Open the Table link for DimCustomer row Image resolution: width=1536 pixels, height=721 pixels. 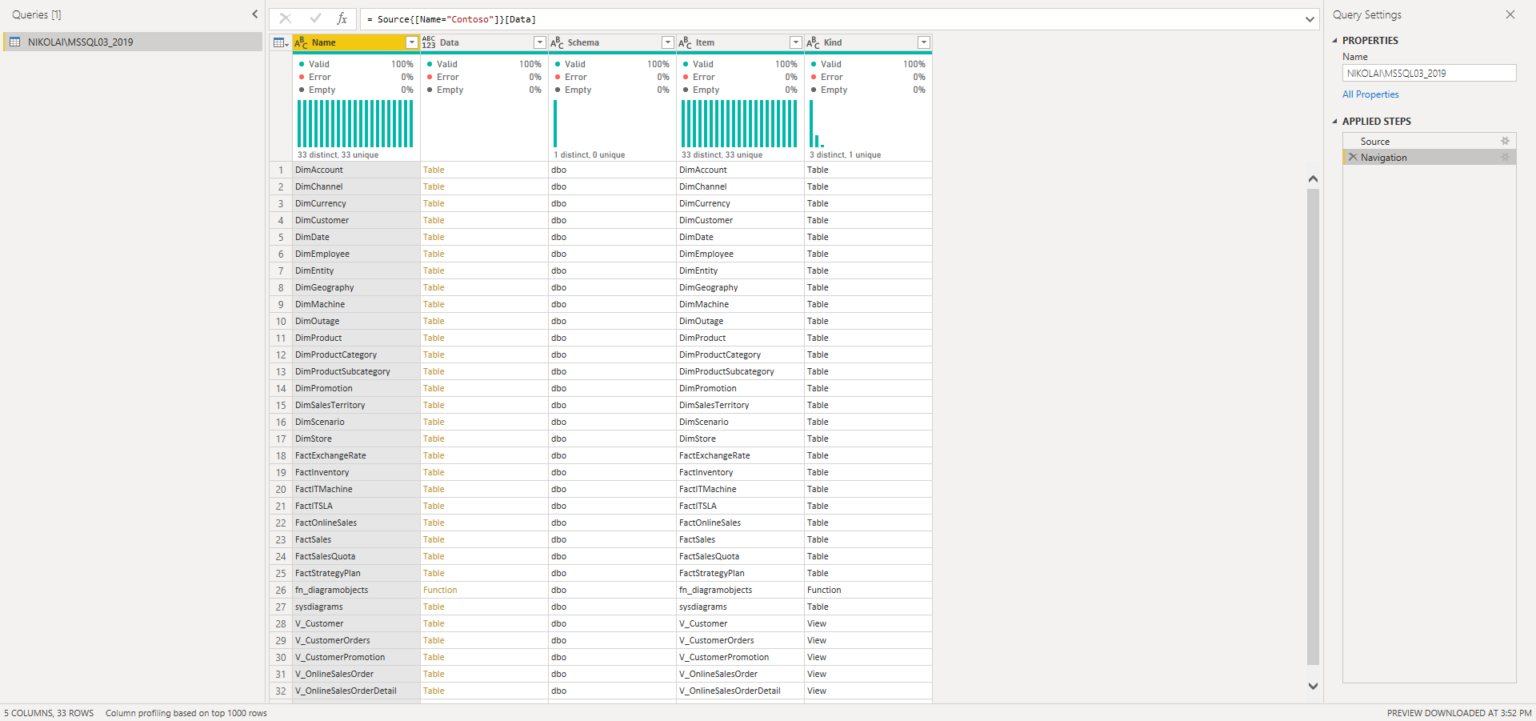tap(433, 220)
